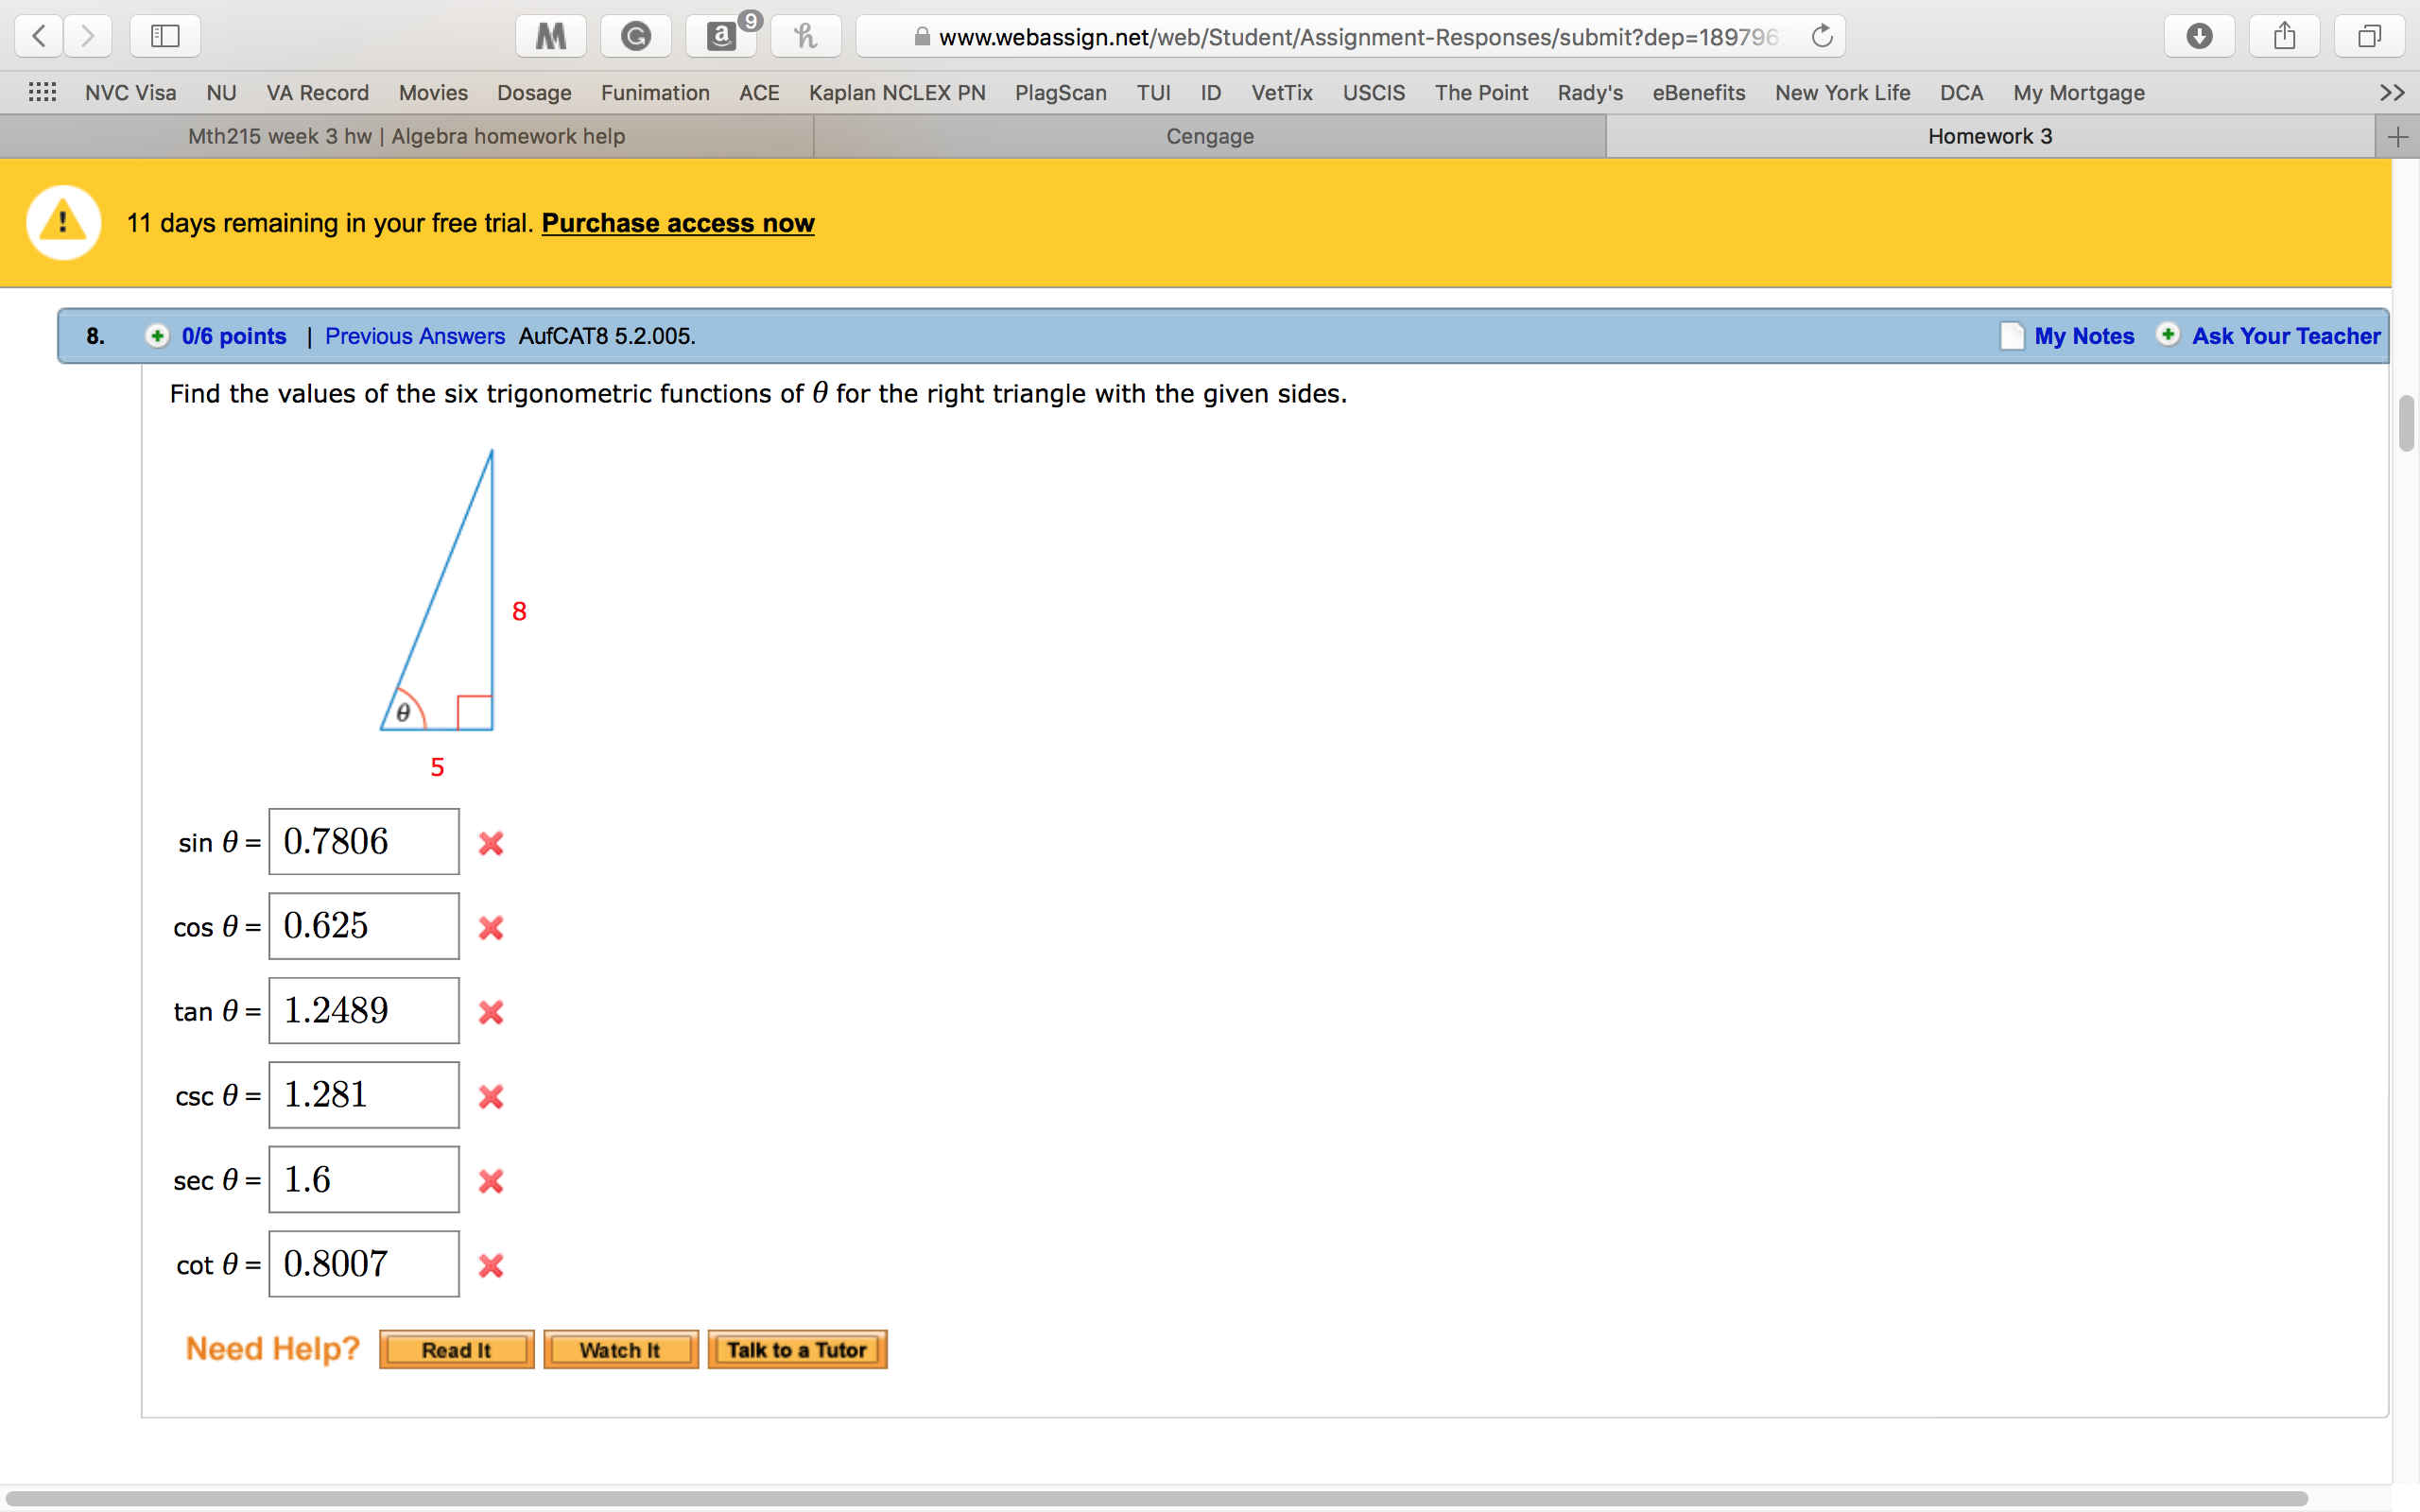
Task: Open the Dosage bookmark
Action: [534, 93]
